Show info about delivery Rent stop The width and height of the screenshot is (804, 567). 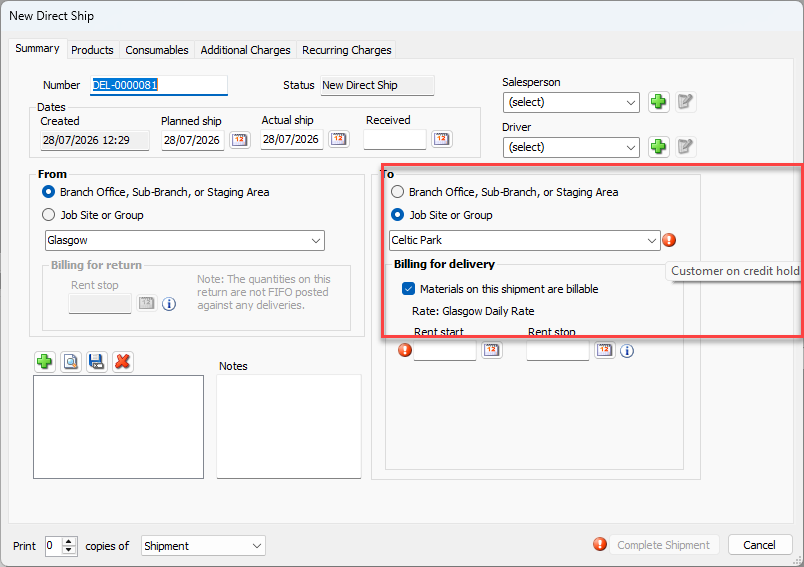pos(627,351)
